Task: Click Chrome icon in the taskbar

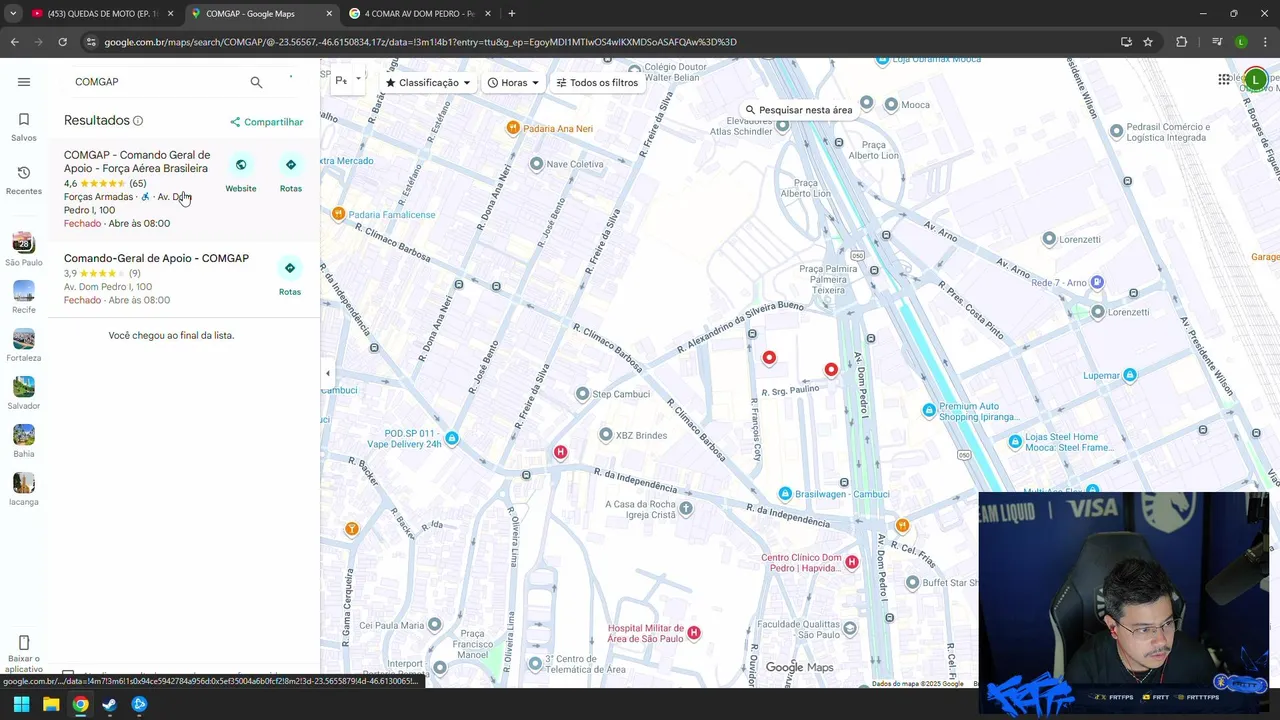Action: [80, 704]
